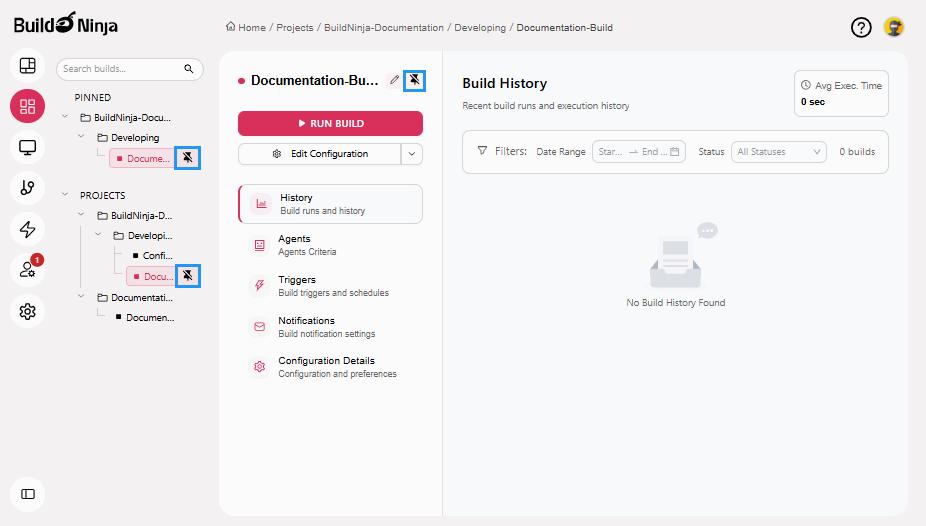Click the Search builds input field
The height and width of the screenshot is (526, 926).
click(x=118, y=69)
